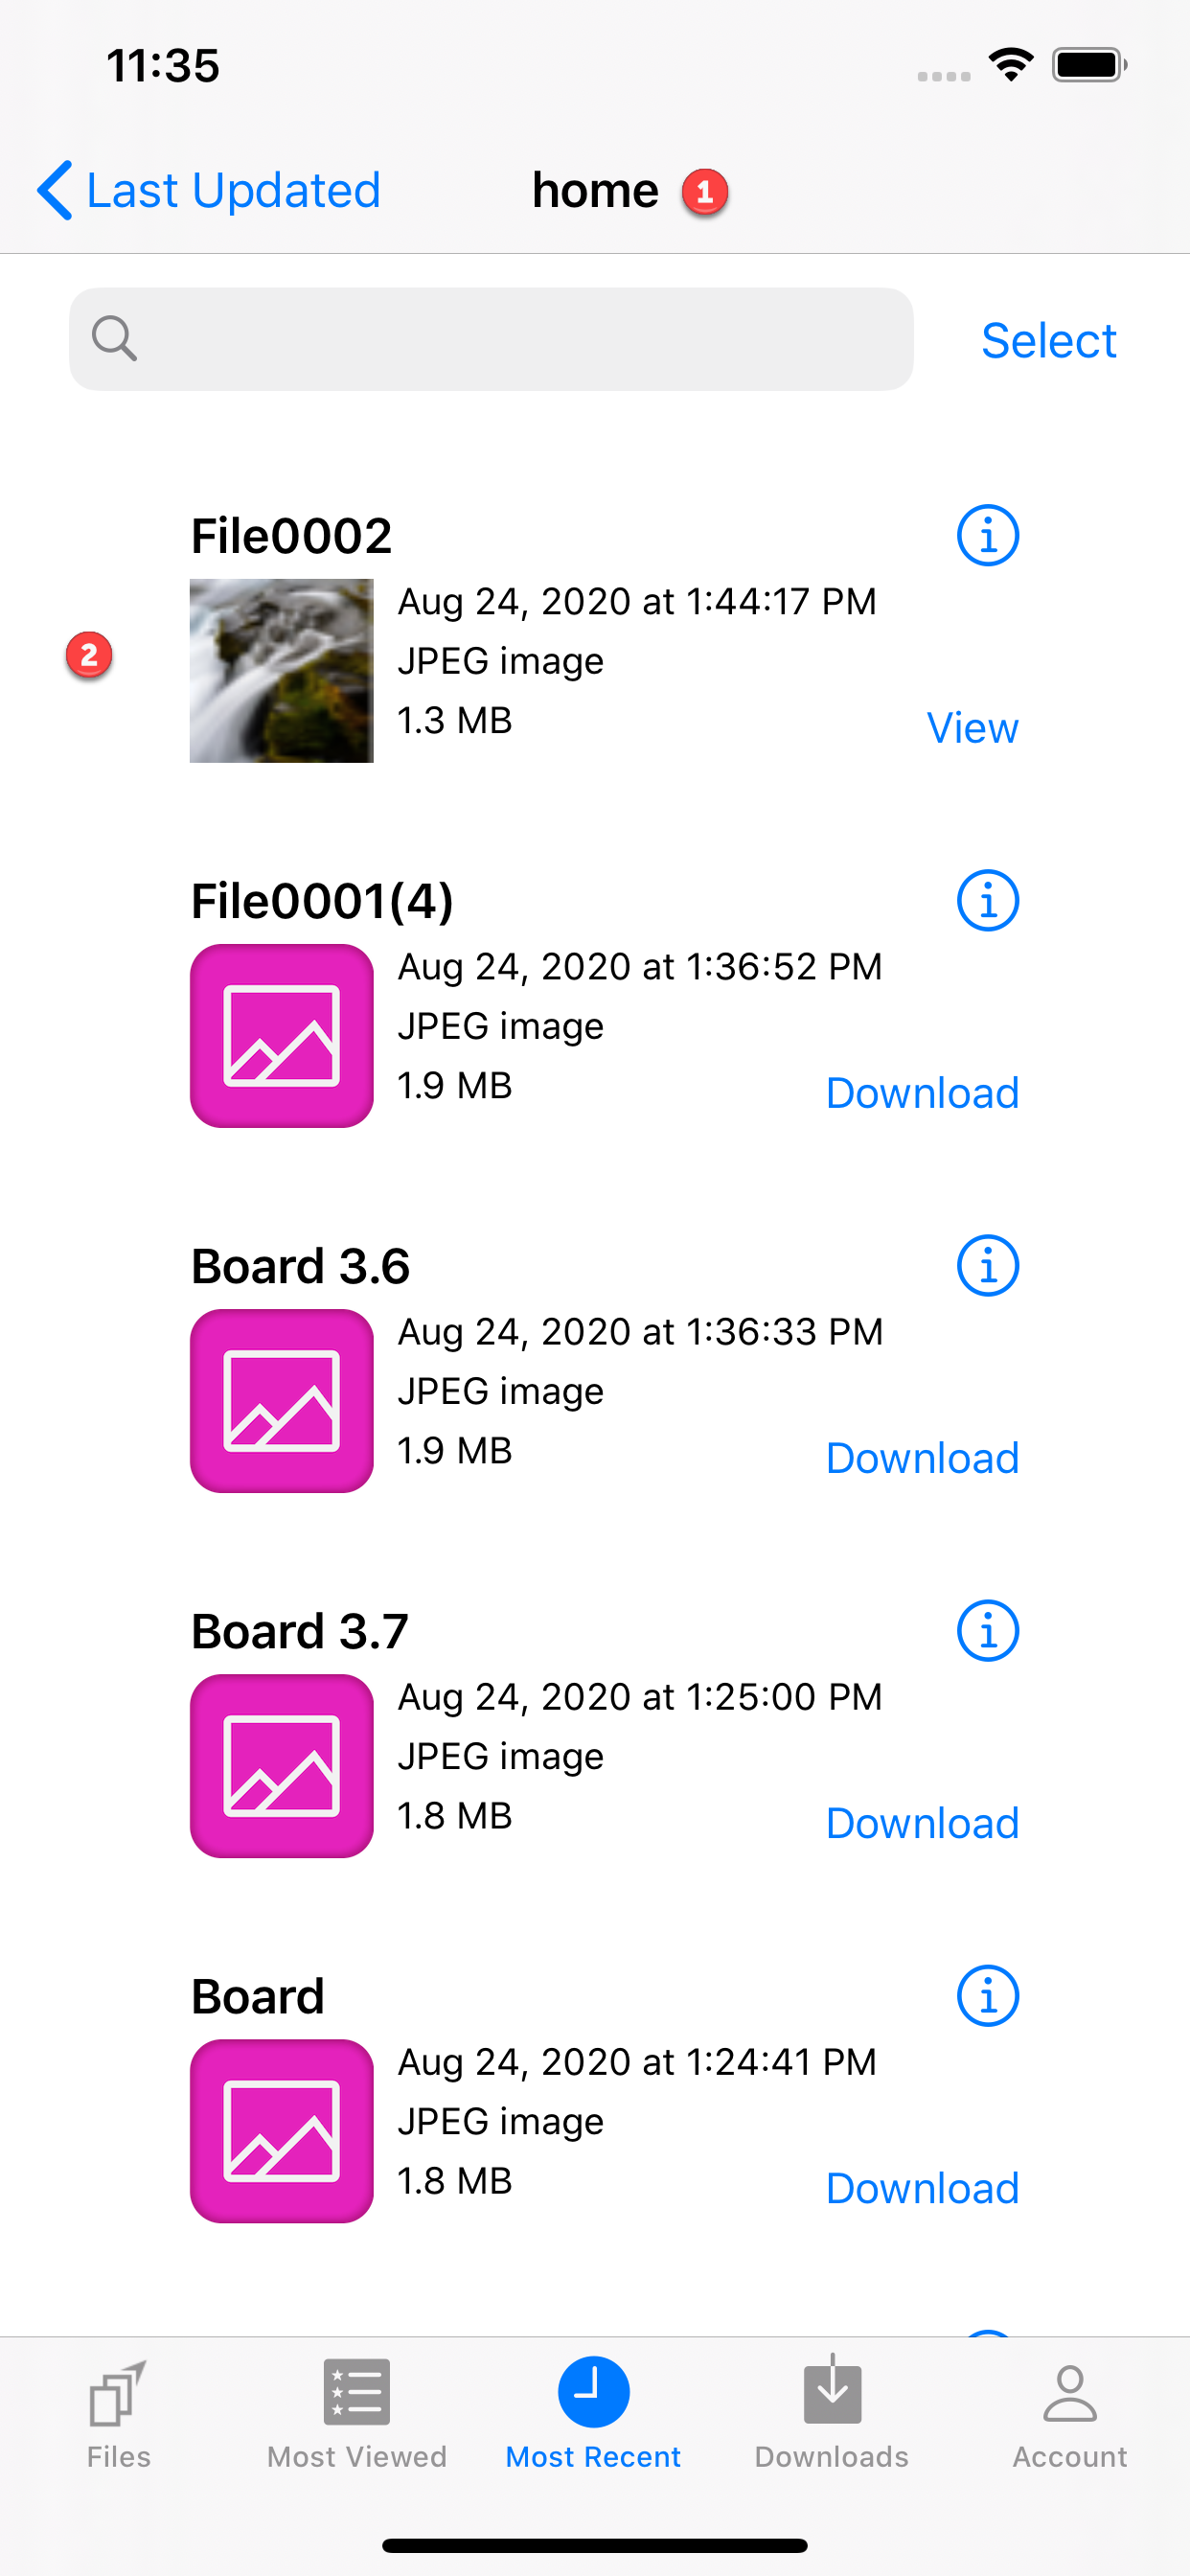Image resolution: width=1190 pixels, height=2576 pixels.
Task: Show info for File0001(4)
Action: (987, 901)
